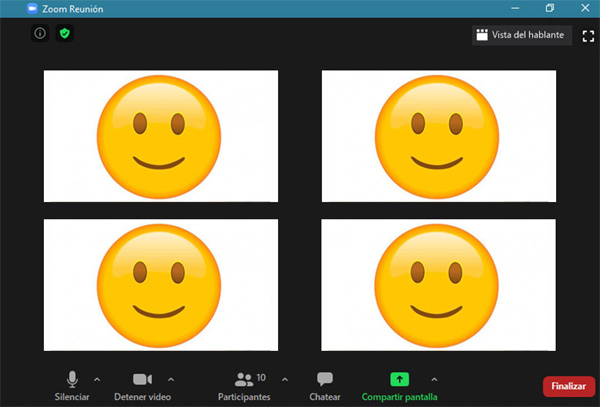
Task: Restore down the Zoom Reunión window
Action: 550,8
